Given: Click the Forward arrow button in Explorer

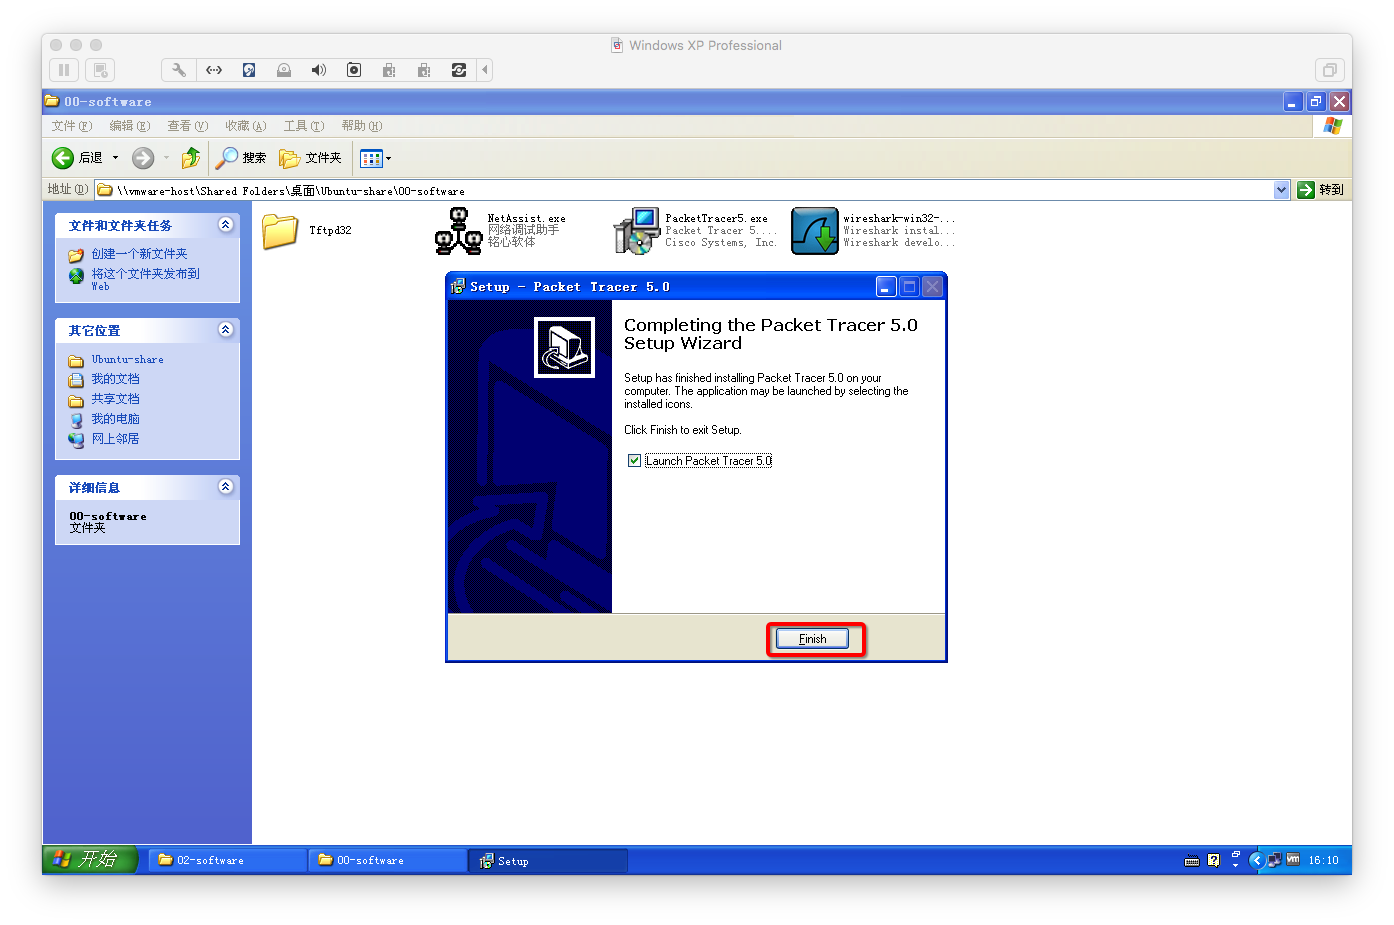Looking at the screenshot, I should pyautogui.click(x=143, y=158).
